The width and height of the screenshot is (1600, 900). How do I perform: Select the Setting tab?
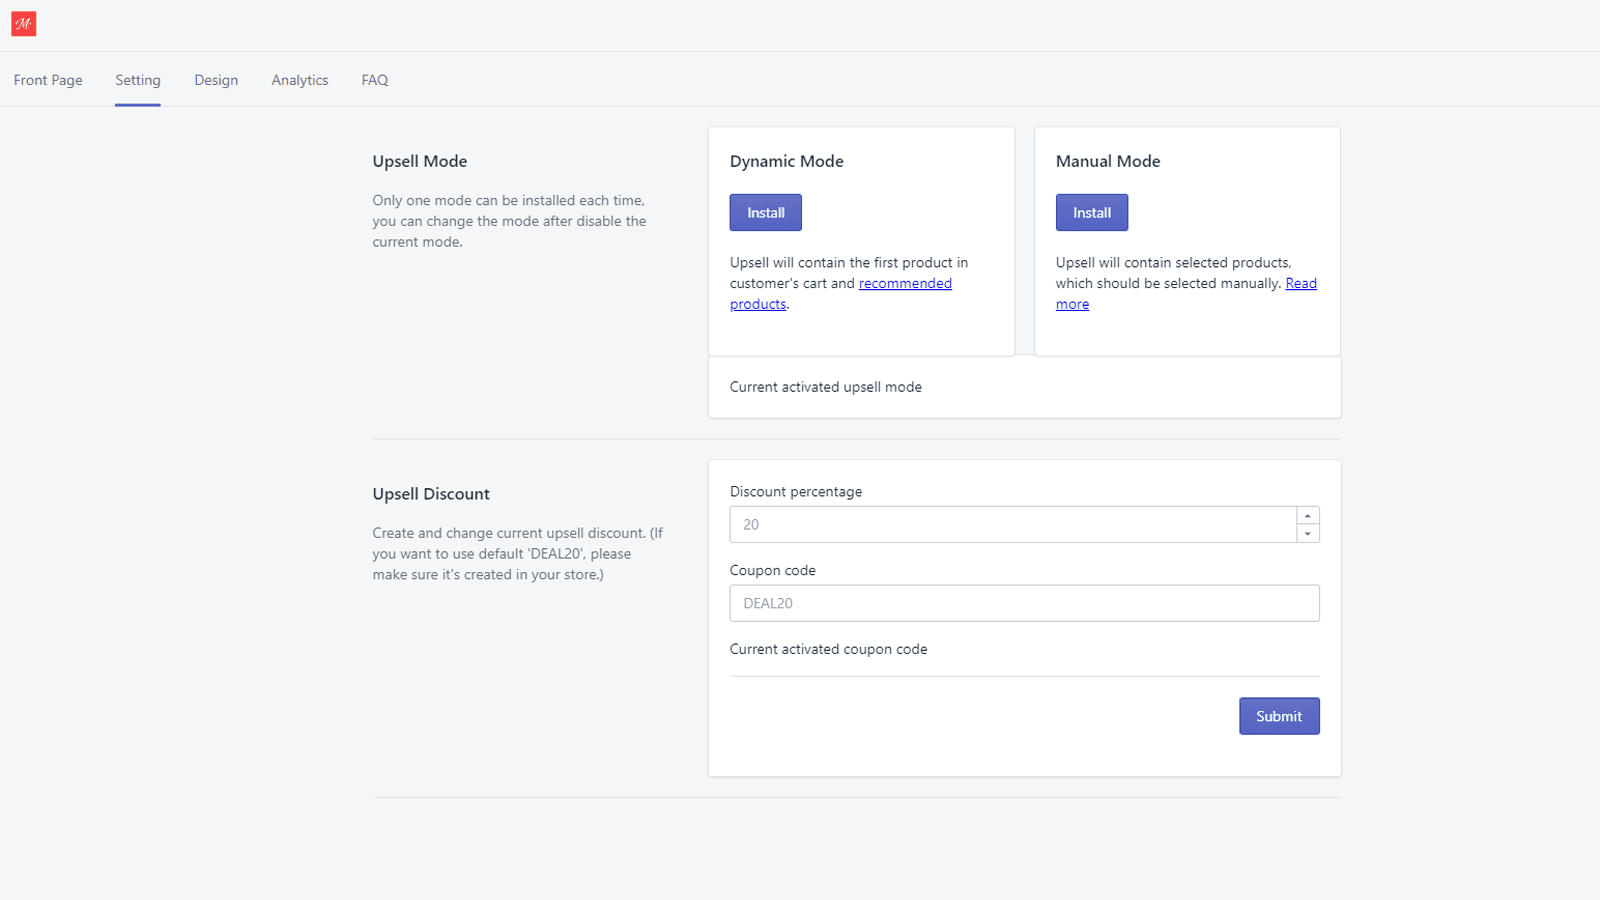tap(138, 79)
